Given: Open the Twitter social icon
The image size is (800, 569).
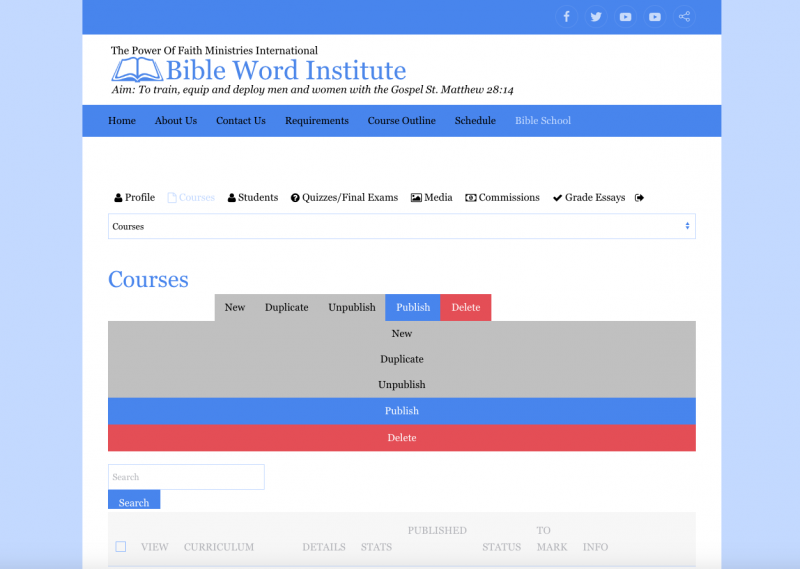Looking at the screenshot, I should [596, 17].
